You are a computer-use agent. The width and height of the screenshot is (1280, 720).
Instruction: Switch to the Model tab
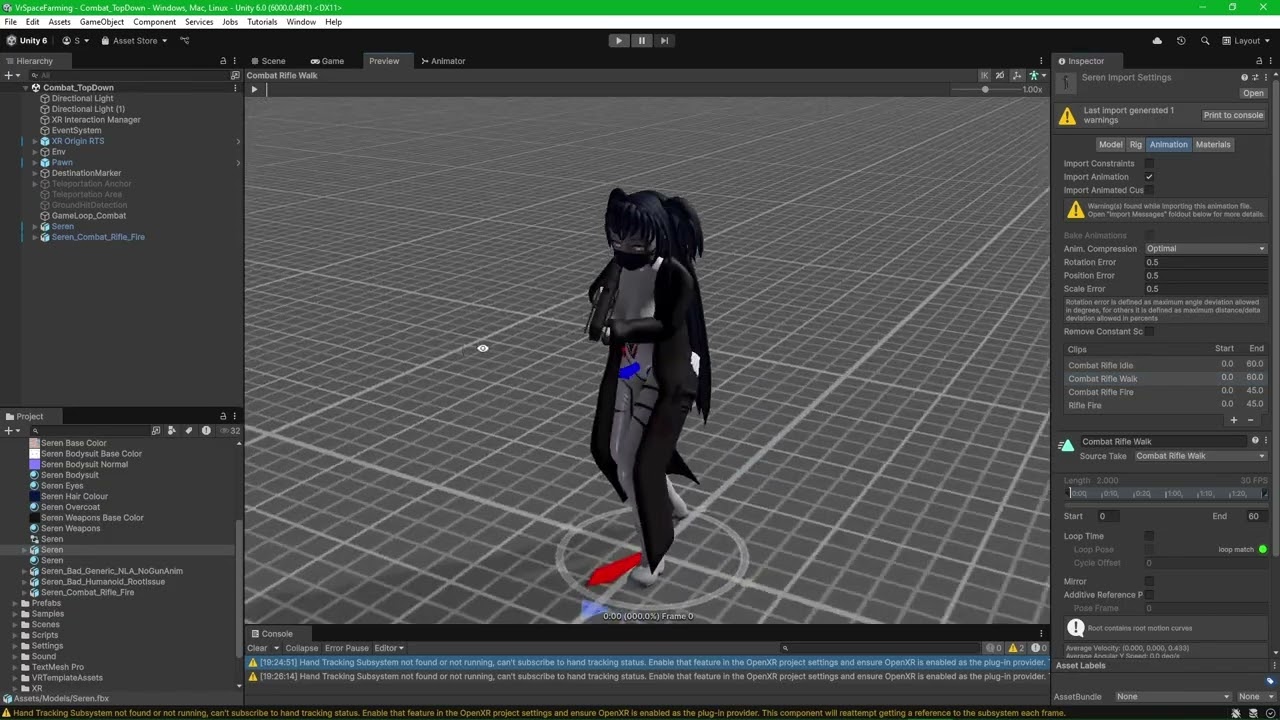coord(1110,145)
